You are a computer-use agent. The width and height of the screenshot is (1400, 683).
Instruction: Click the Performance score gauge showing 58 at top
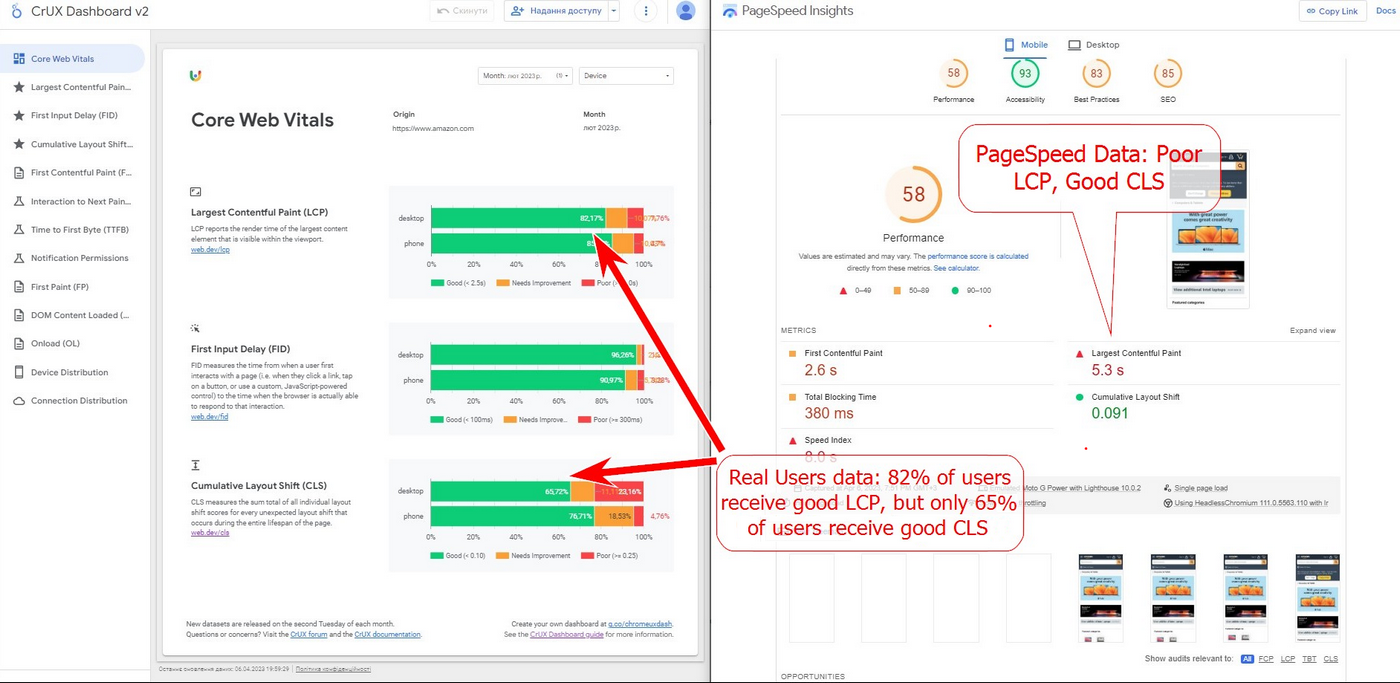point(953,73)
